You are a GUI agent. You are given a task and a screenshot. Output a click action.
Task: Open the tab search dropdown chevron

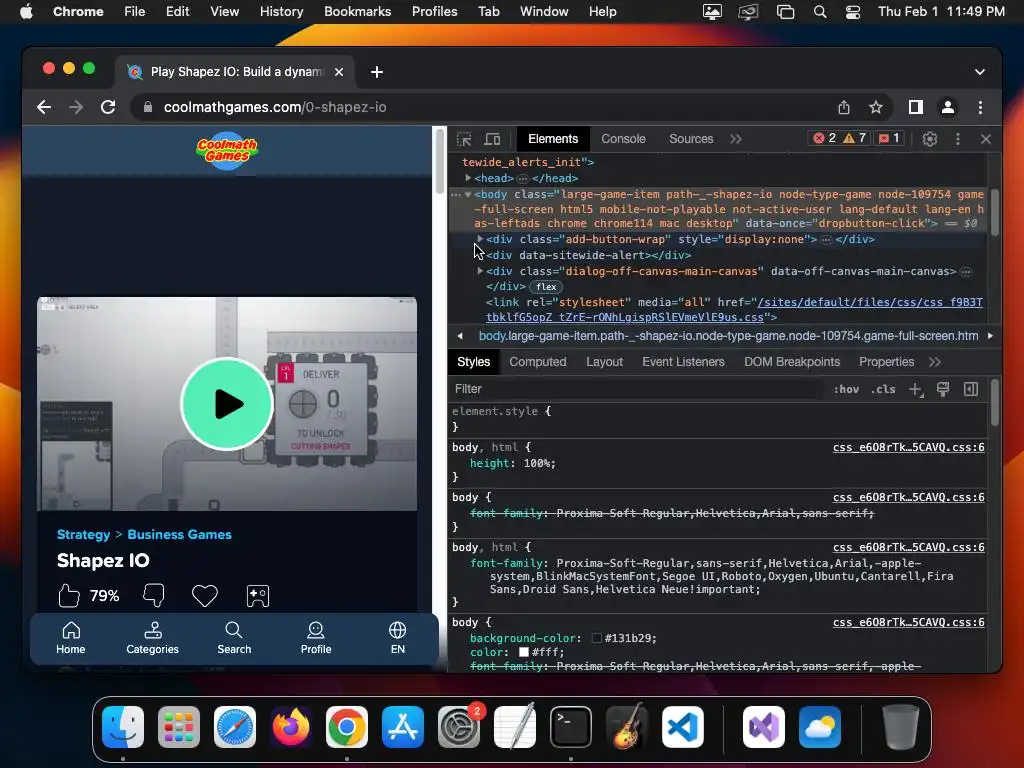[980, 72]
